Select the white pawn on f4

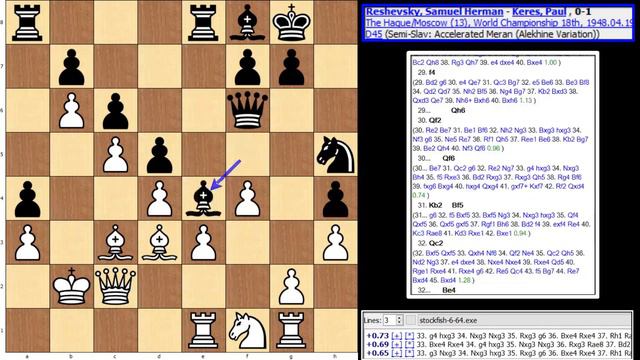pos(247,198)
